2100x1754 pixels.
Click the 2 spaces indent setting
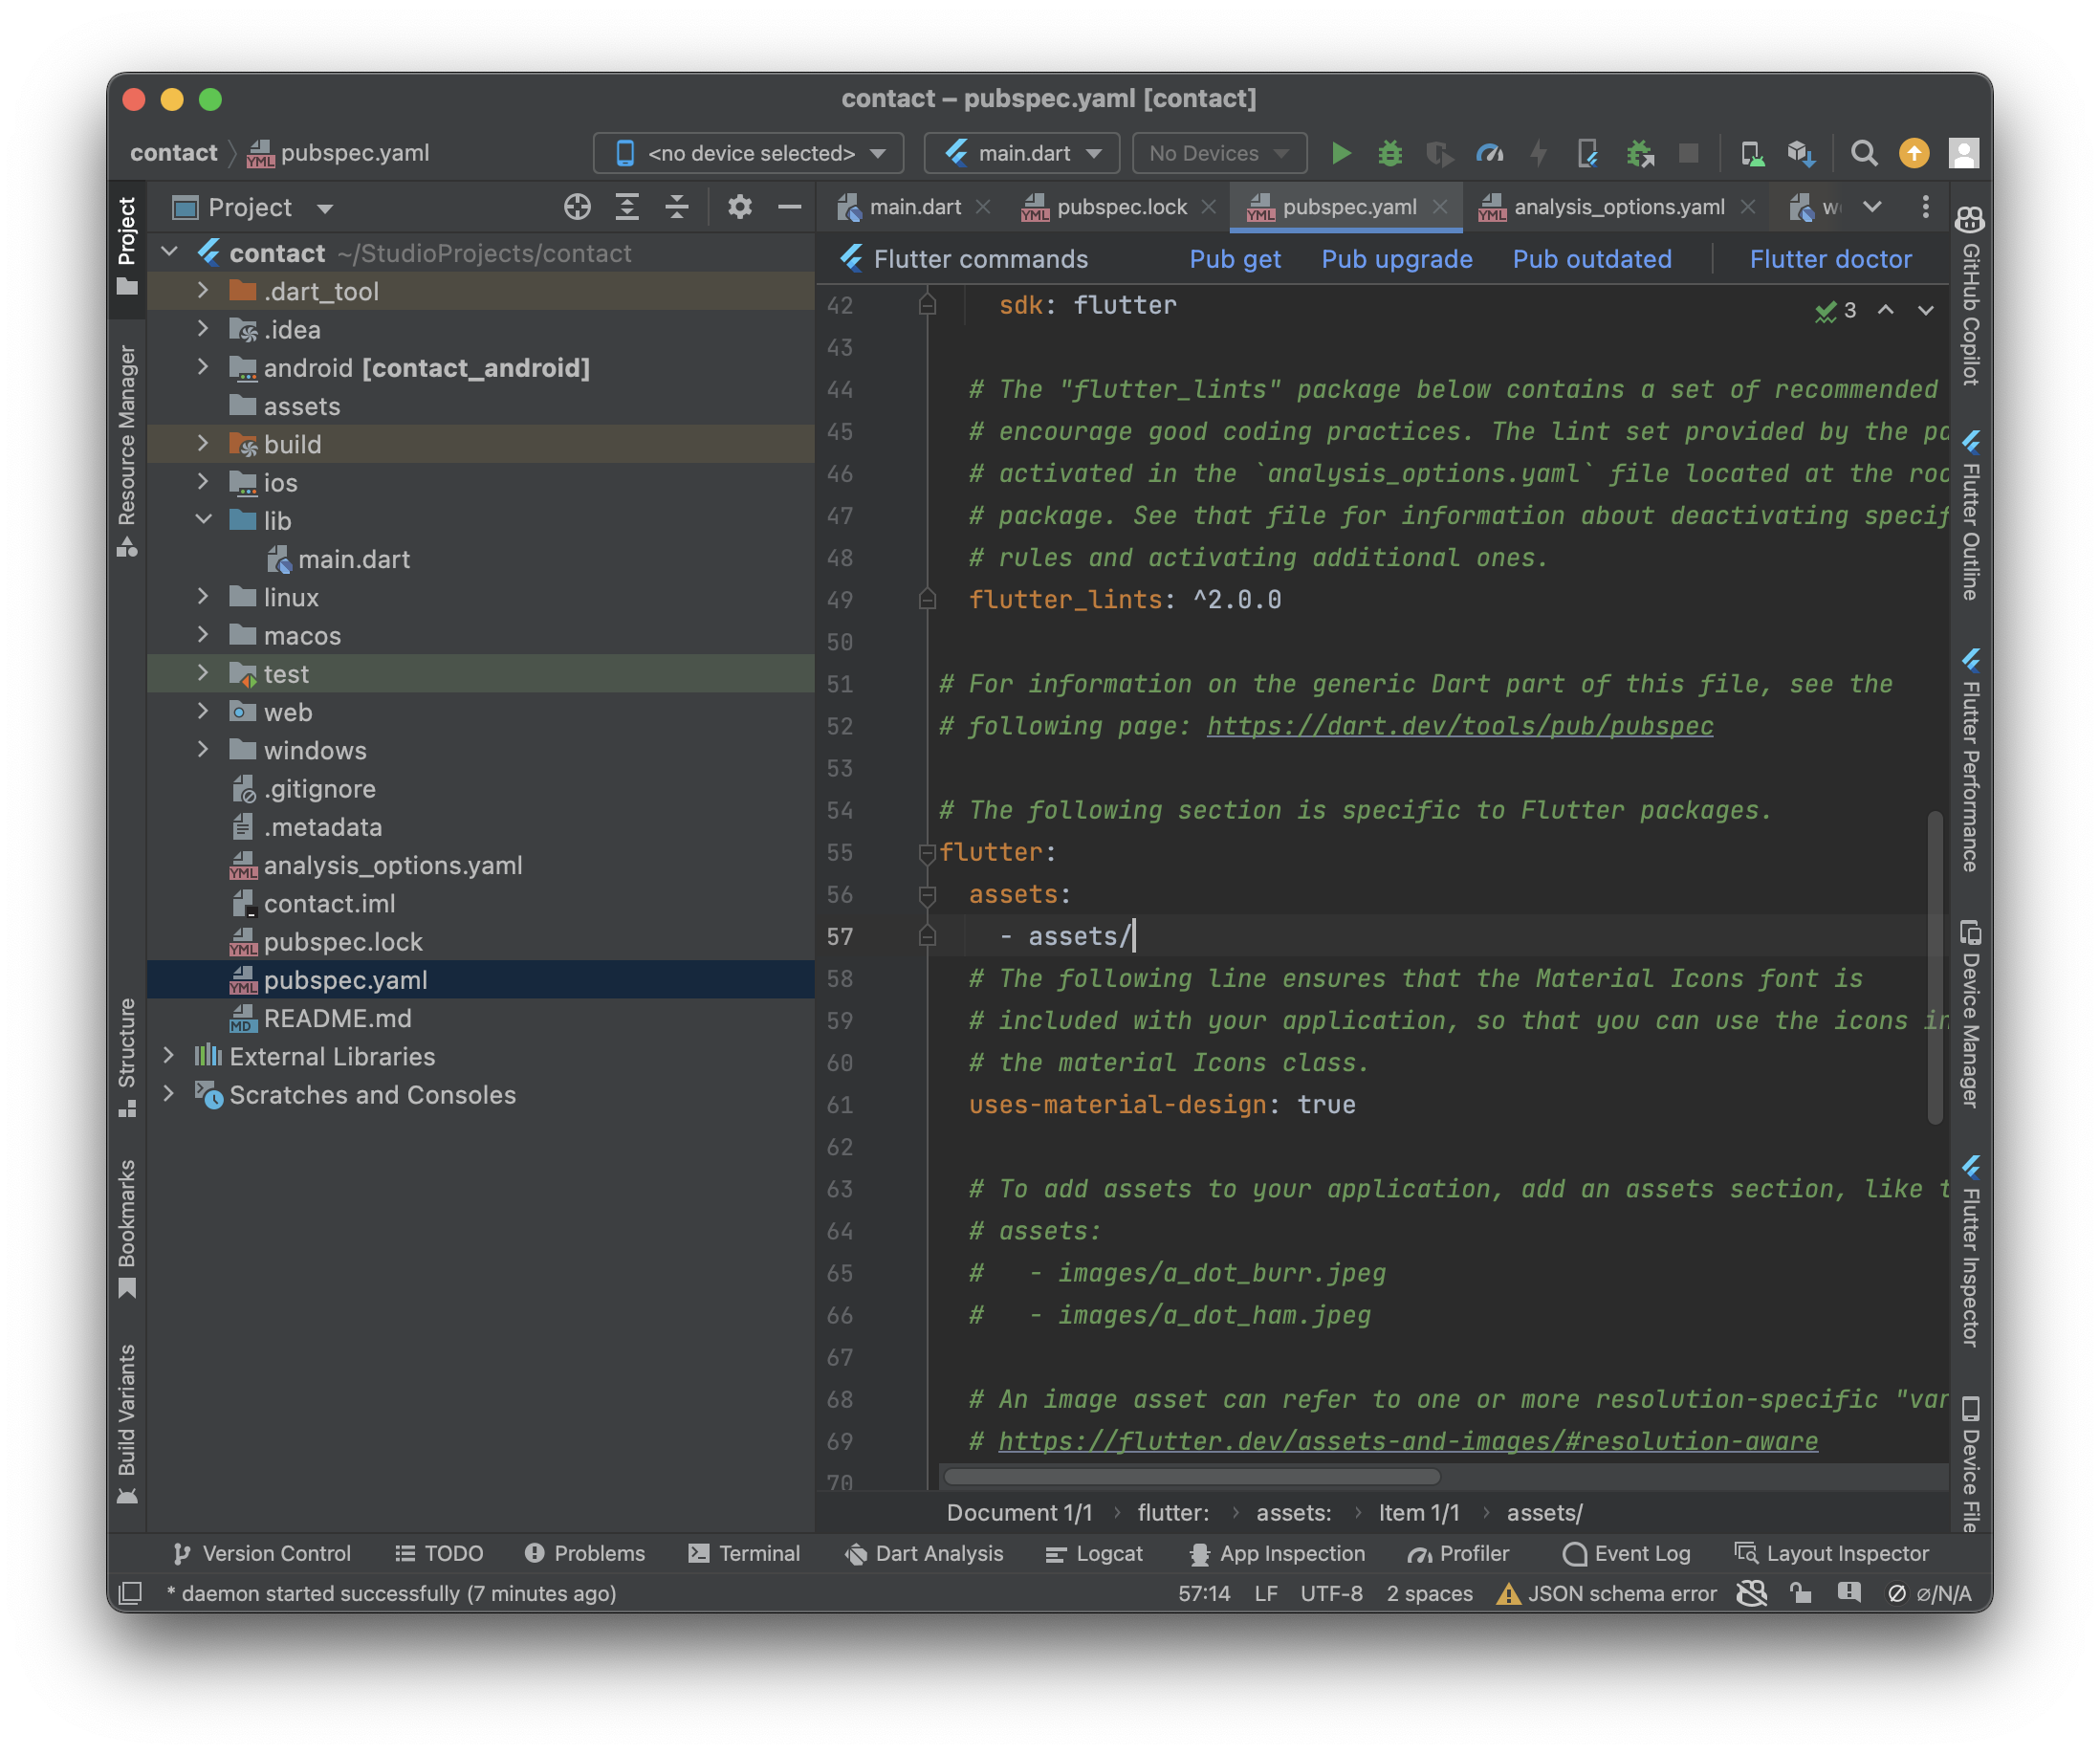click(x=1429, y=1593)
